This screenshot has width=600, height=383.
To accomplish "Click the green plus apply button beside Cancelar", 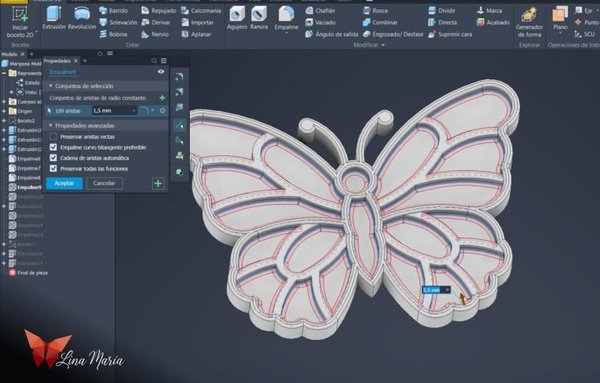I will pyautogui.click(x=158, y=184).
